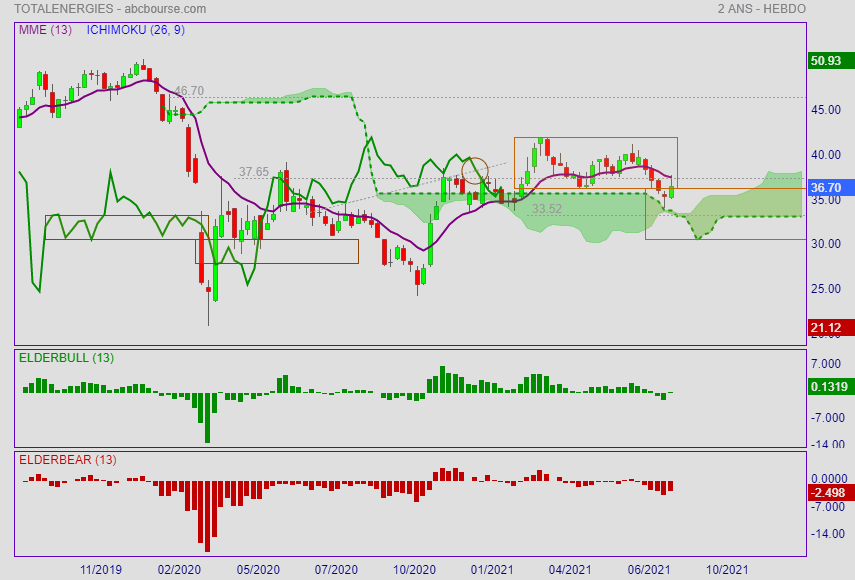Screen dimensions: 855x580
Task: Click the 02/2020 date axis label
Action: 179,570
